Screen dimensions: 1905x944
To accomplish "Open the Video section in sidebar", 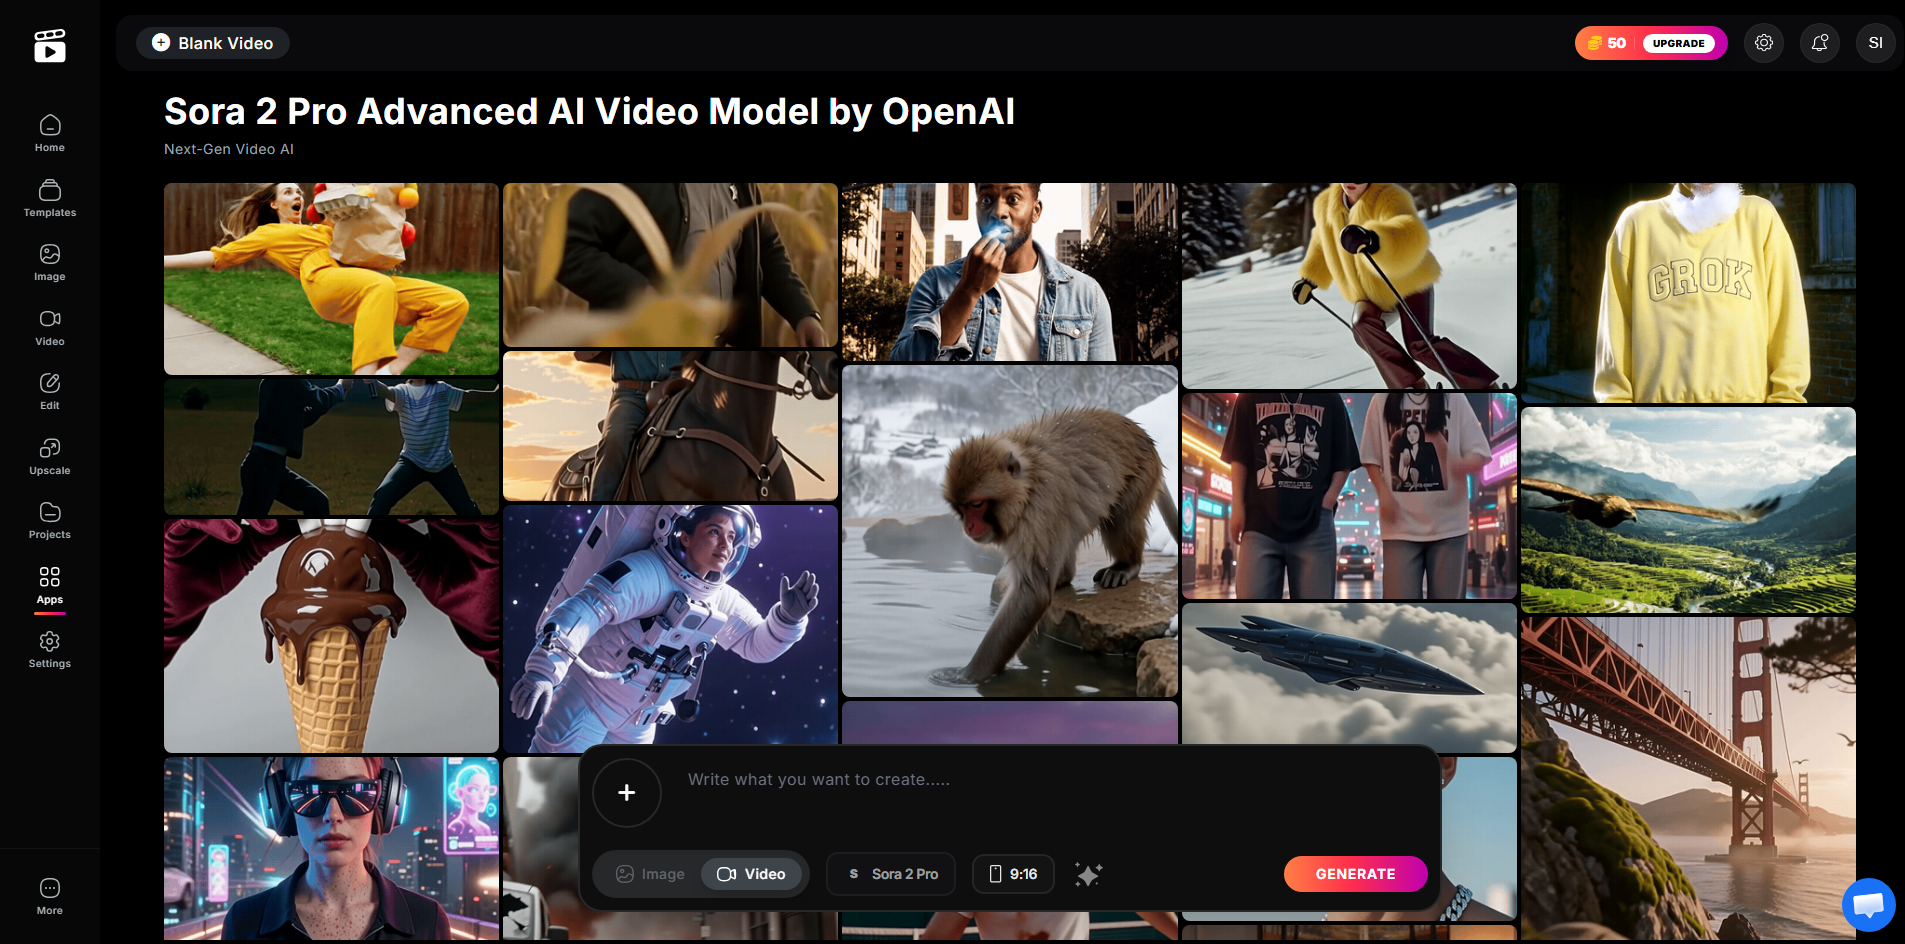I will click(50, 327).
